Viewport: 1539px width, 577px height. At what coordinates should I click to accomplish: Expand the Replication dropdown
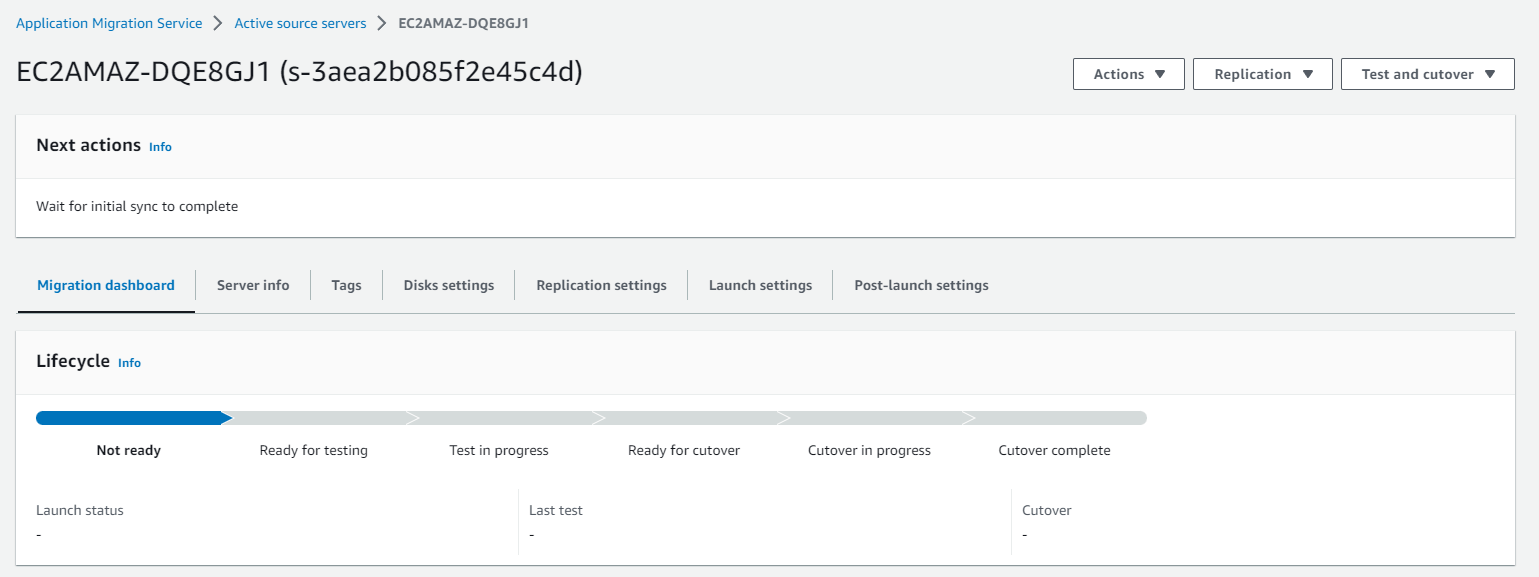pos(1262,74)
